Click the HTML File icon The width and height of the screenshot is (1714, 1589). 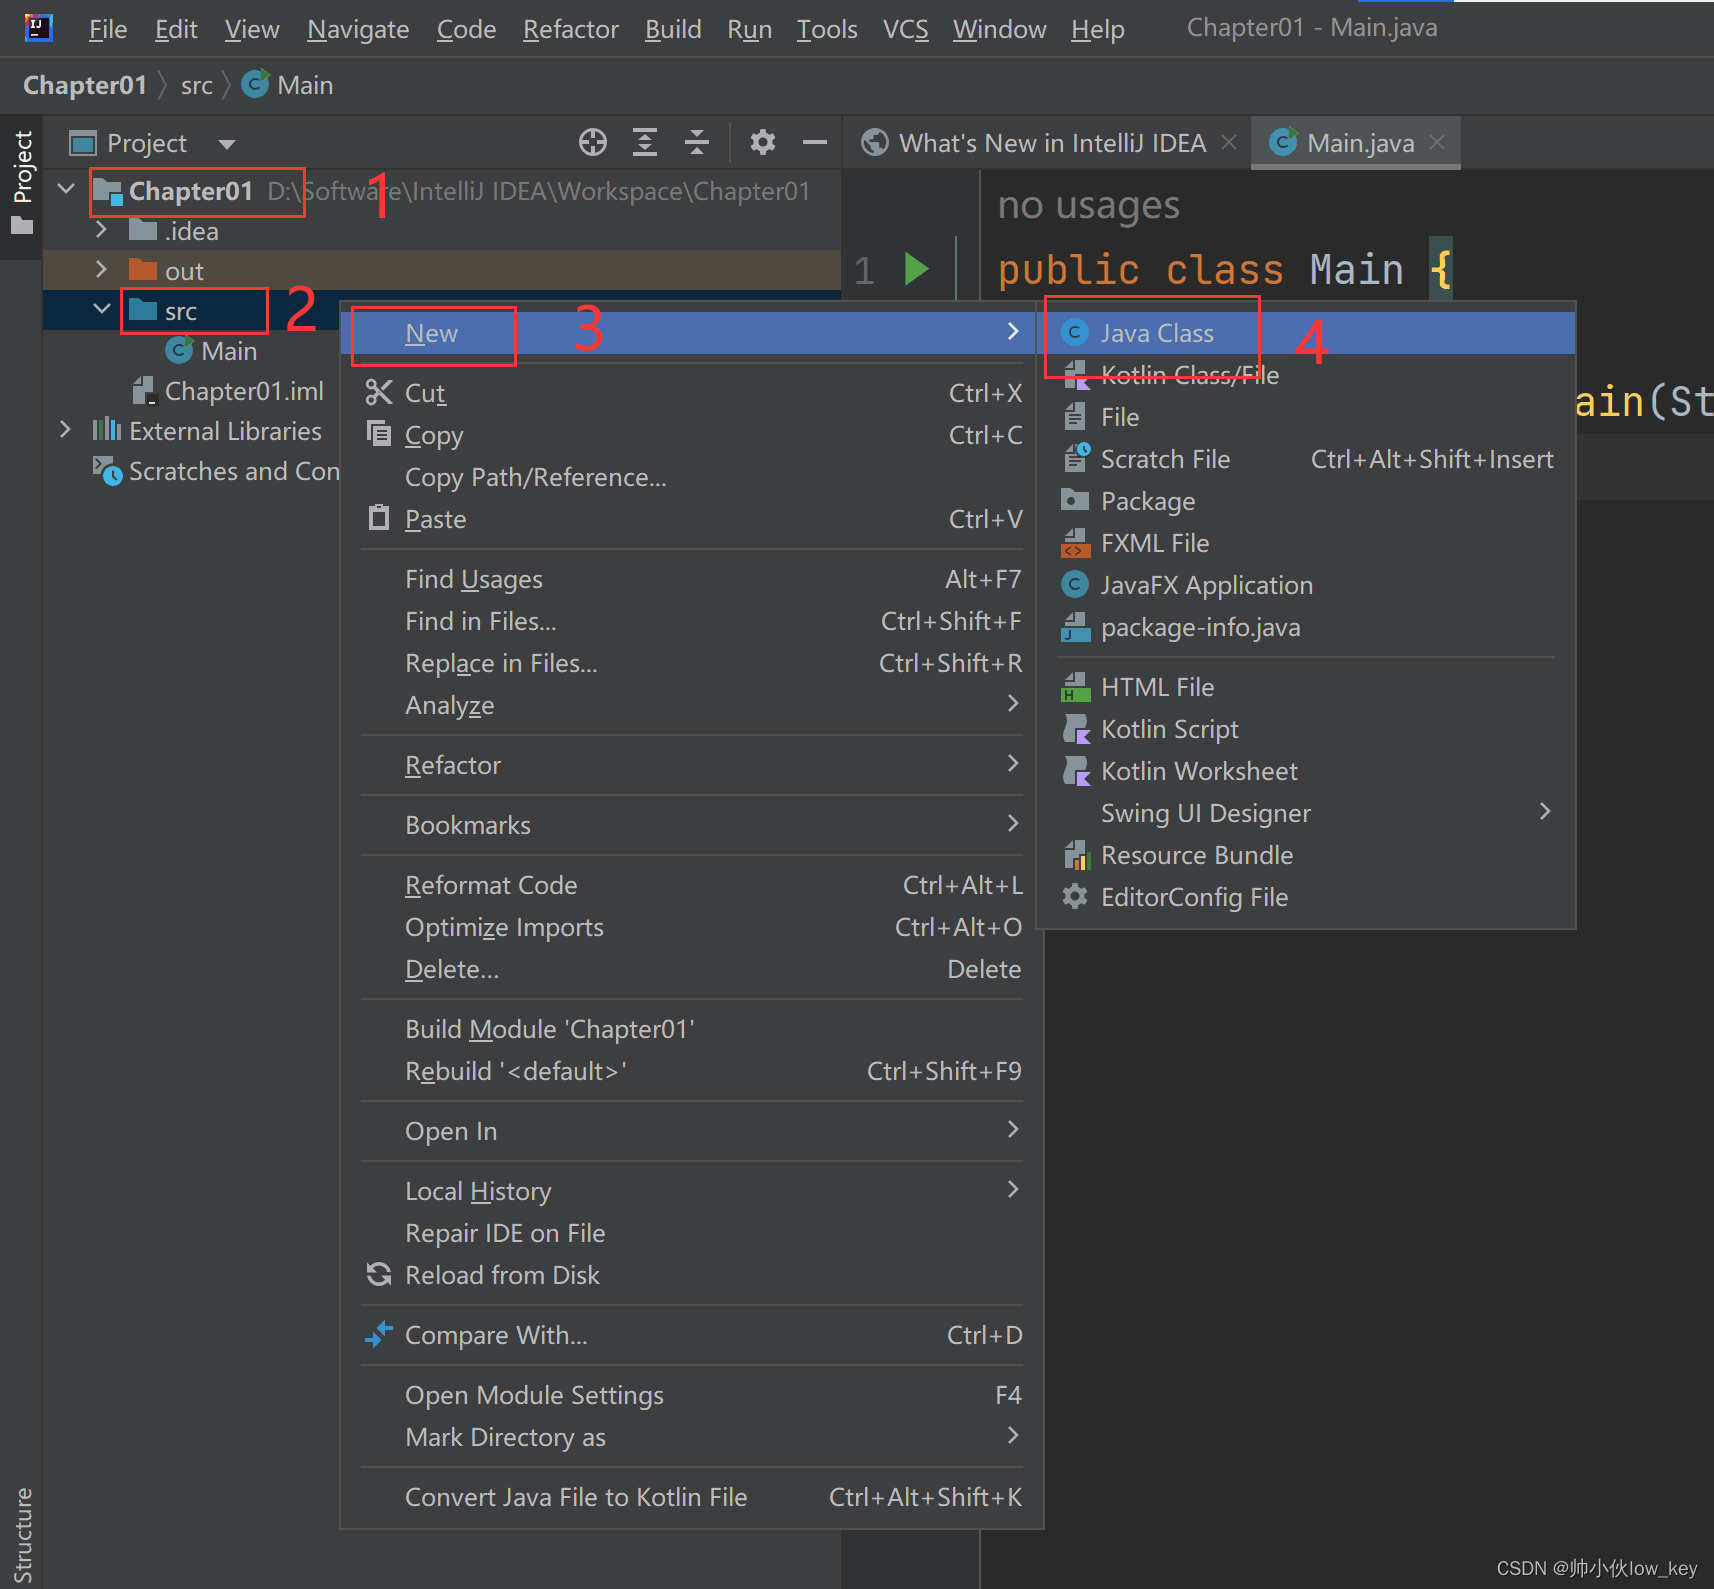(x=1075, y=687)
